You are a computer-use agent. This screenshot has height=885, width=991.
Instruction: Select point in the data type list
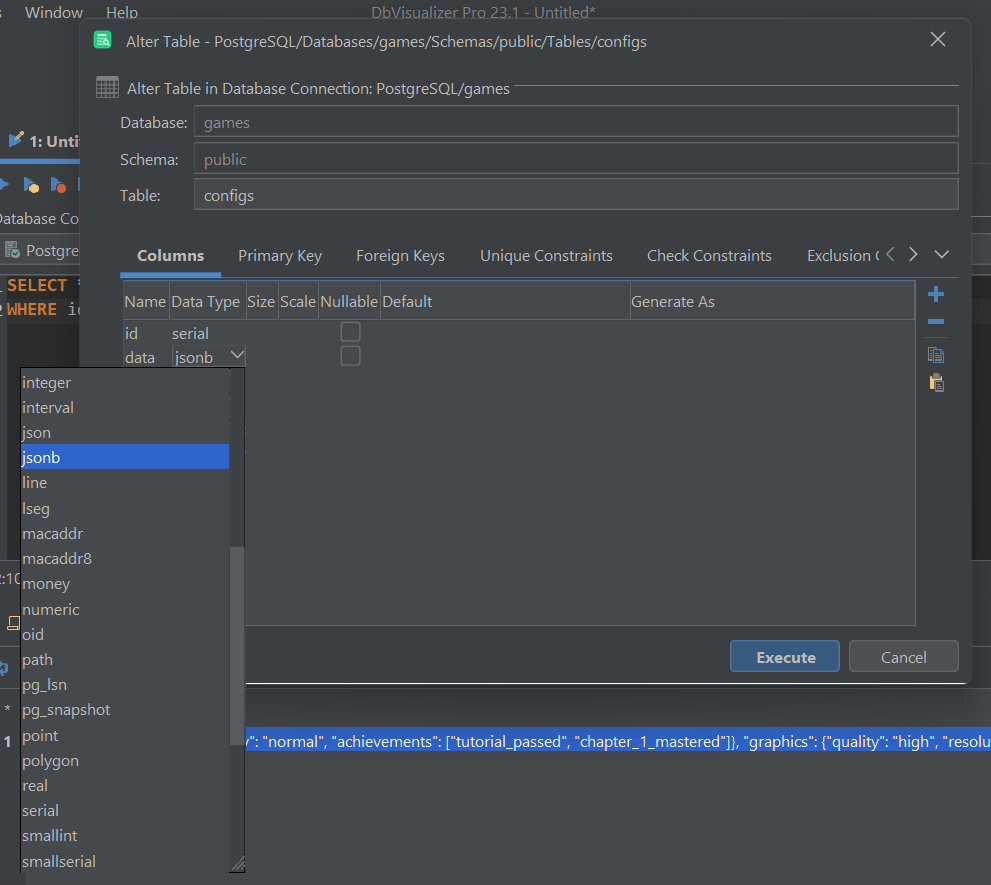pyautogui.click(x=125, y=735)
